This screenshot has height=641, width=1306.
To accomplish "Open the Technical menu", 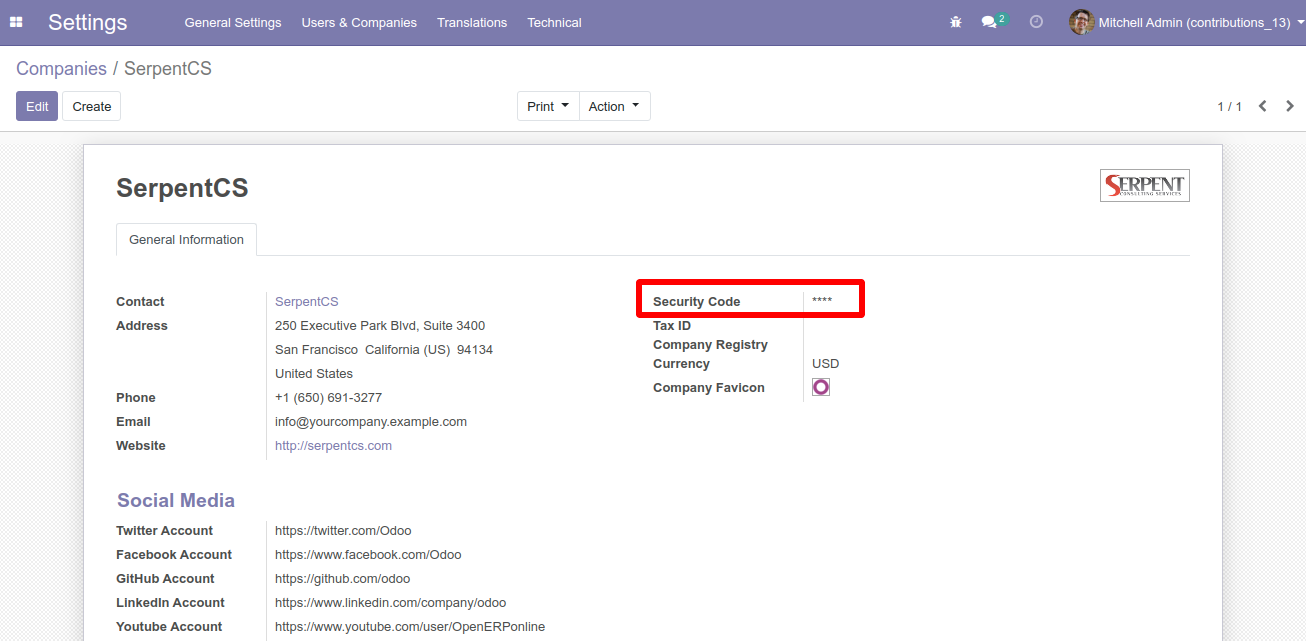I will coord(554,22).
